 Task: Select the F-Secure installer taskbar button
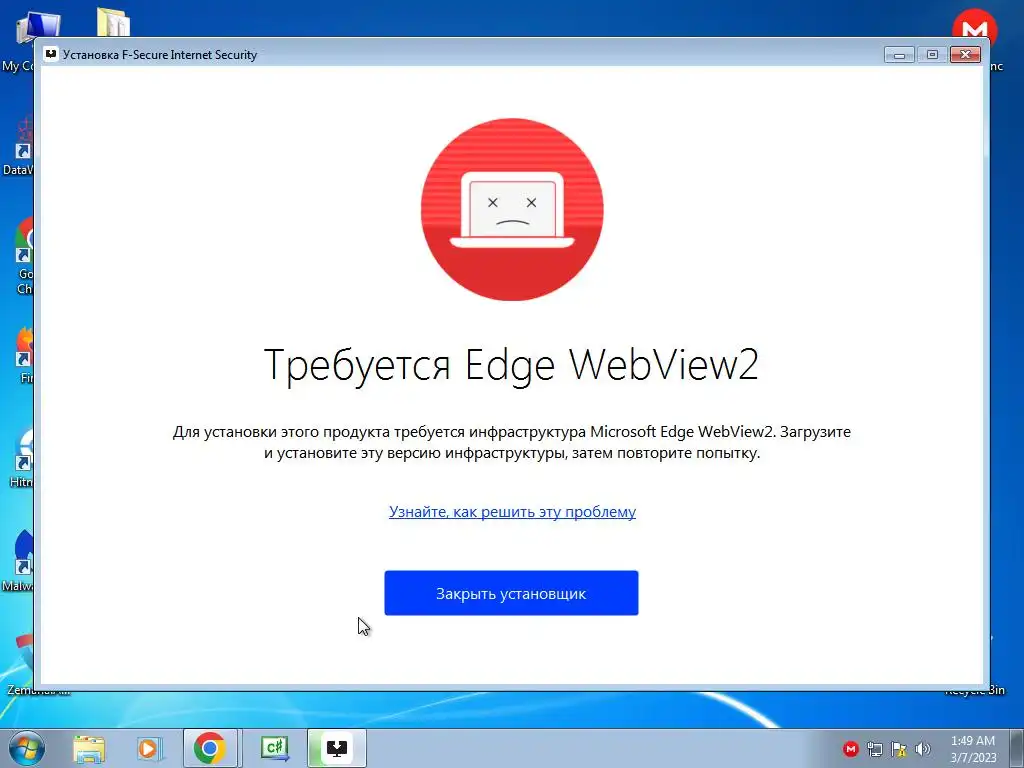pos(336,748)
